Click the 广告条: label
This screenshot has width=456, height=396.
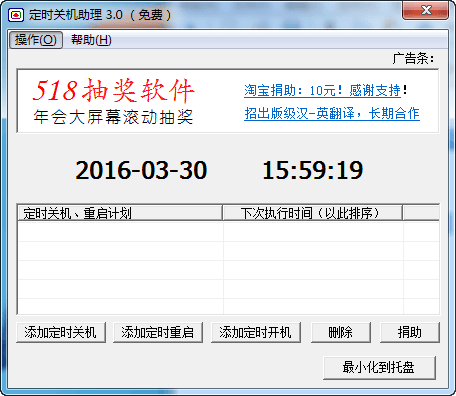point(413,58)
